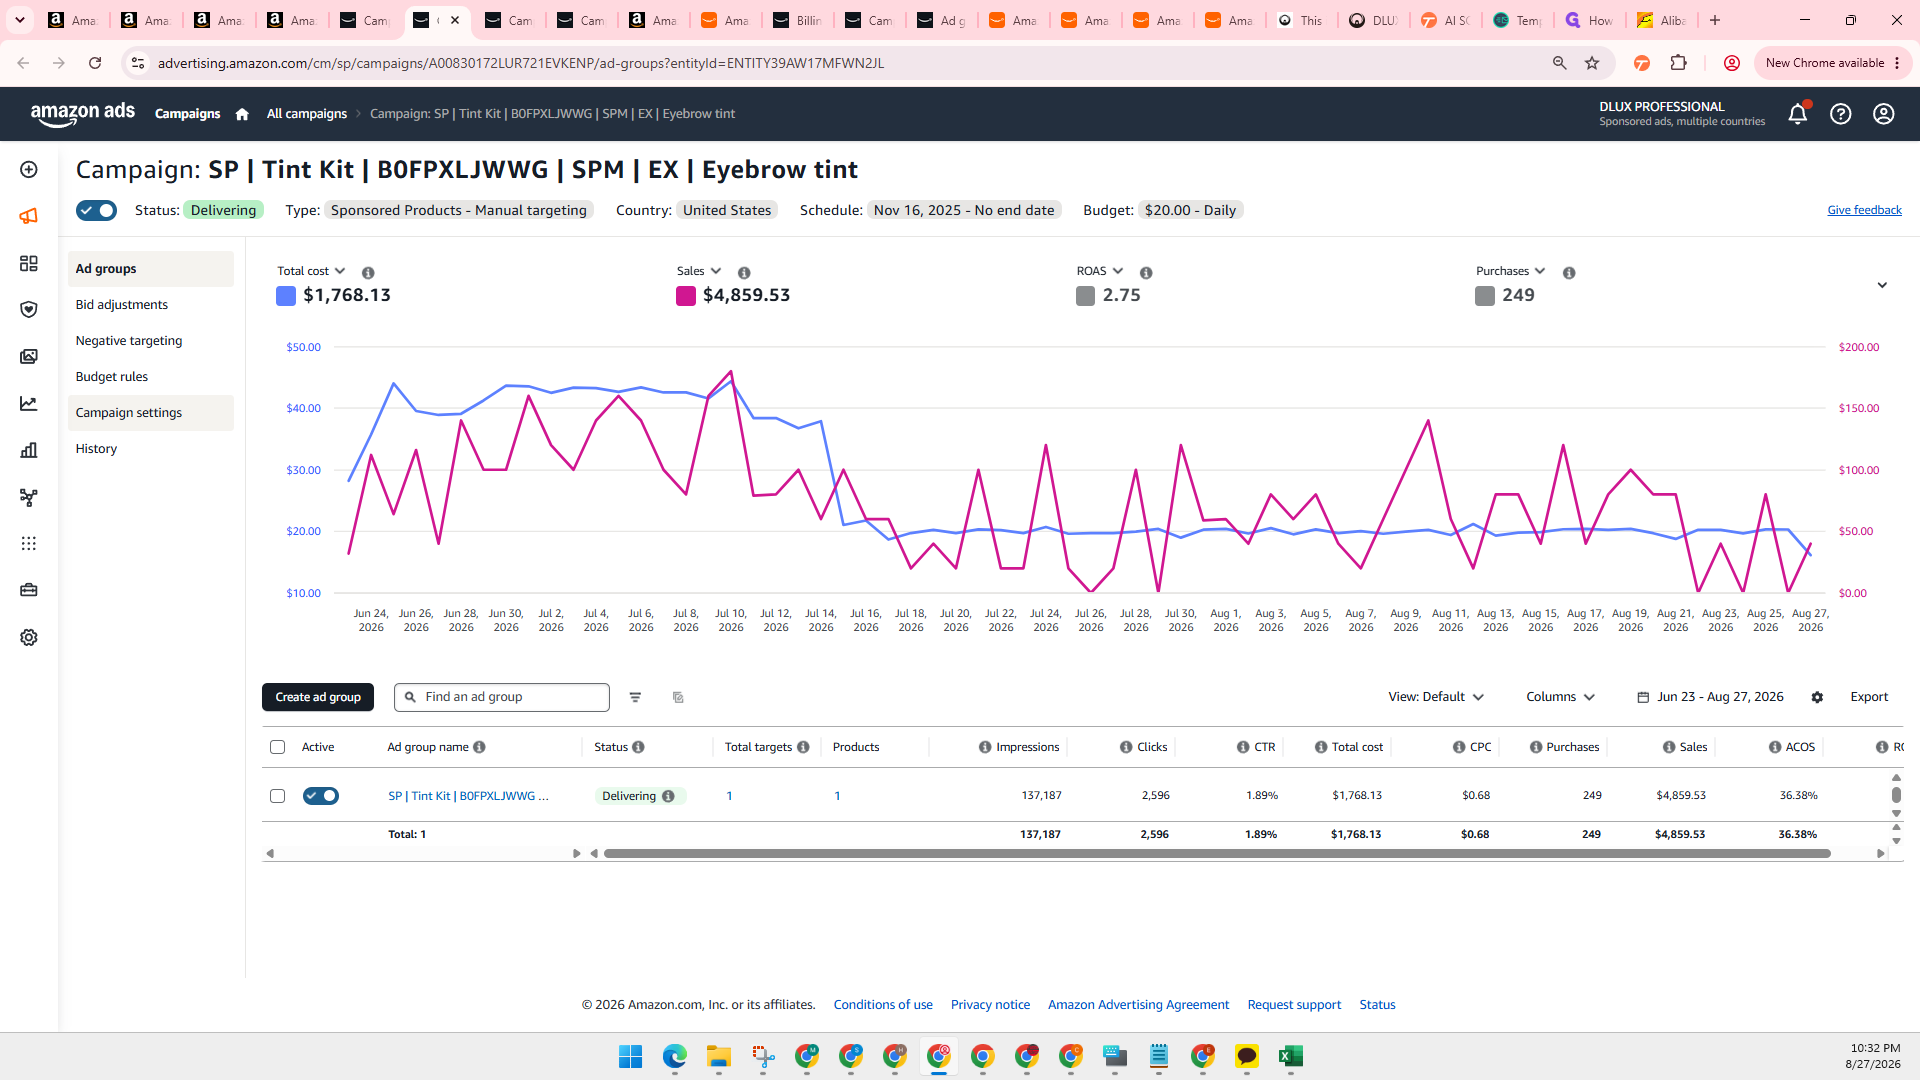Open the shield brand safety sidebar icon
This screenshot has height=1080, width=1920.
coord(29,310)
